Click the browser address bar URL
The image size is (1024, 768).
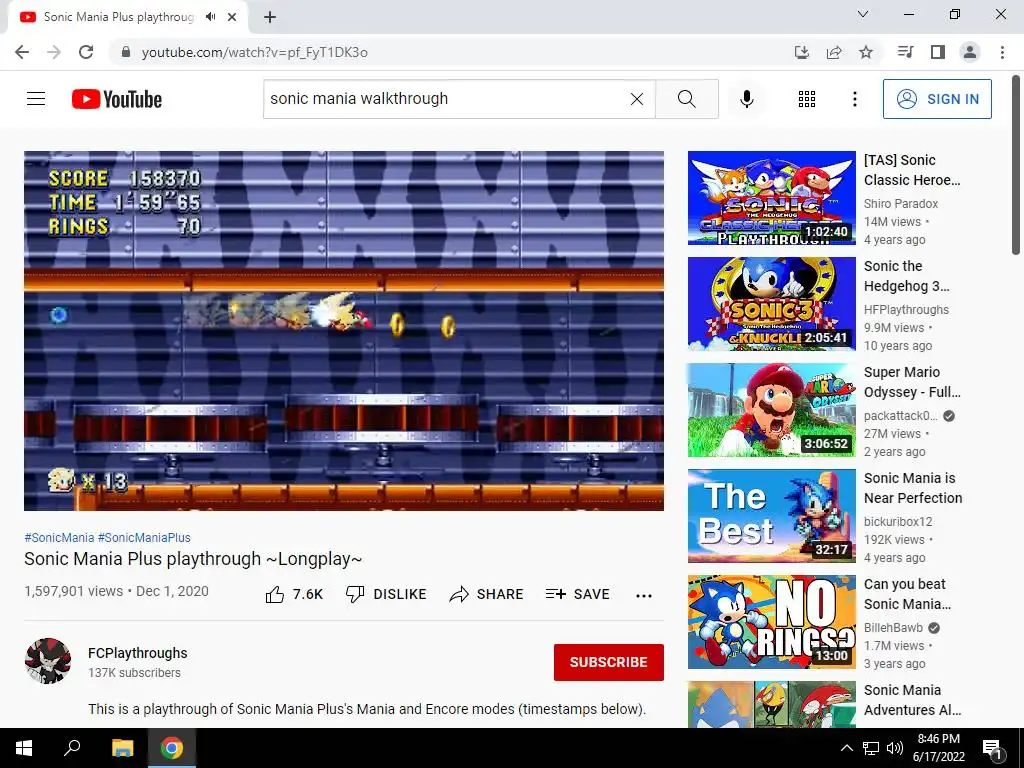[255, 52]
